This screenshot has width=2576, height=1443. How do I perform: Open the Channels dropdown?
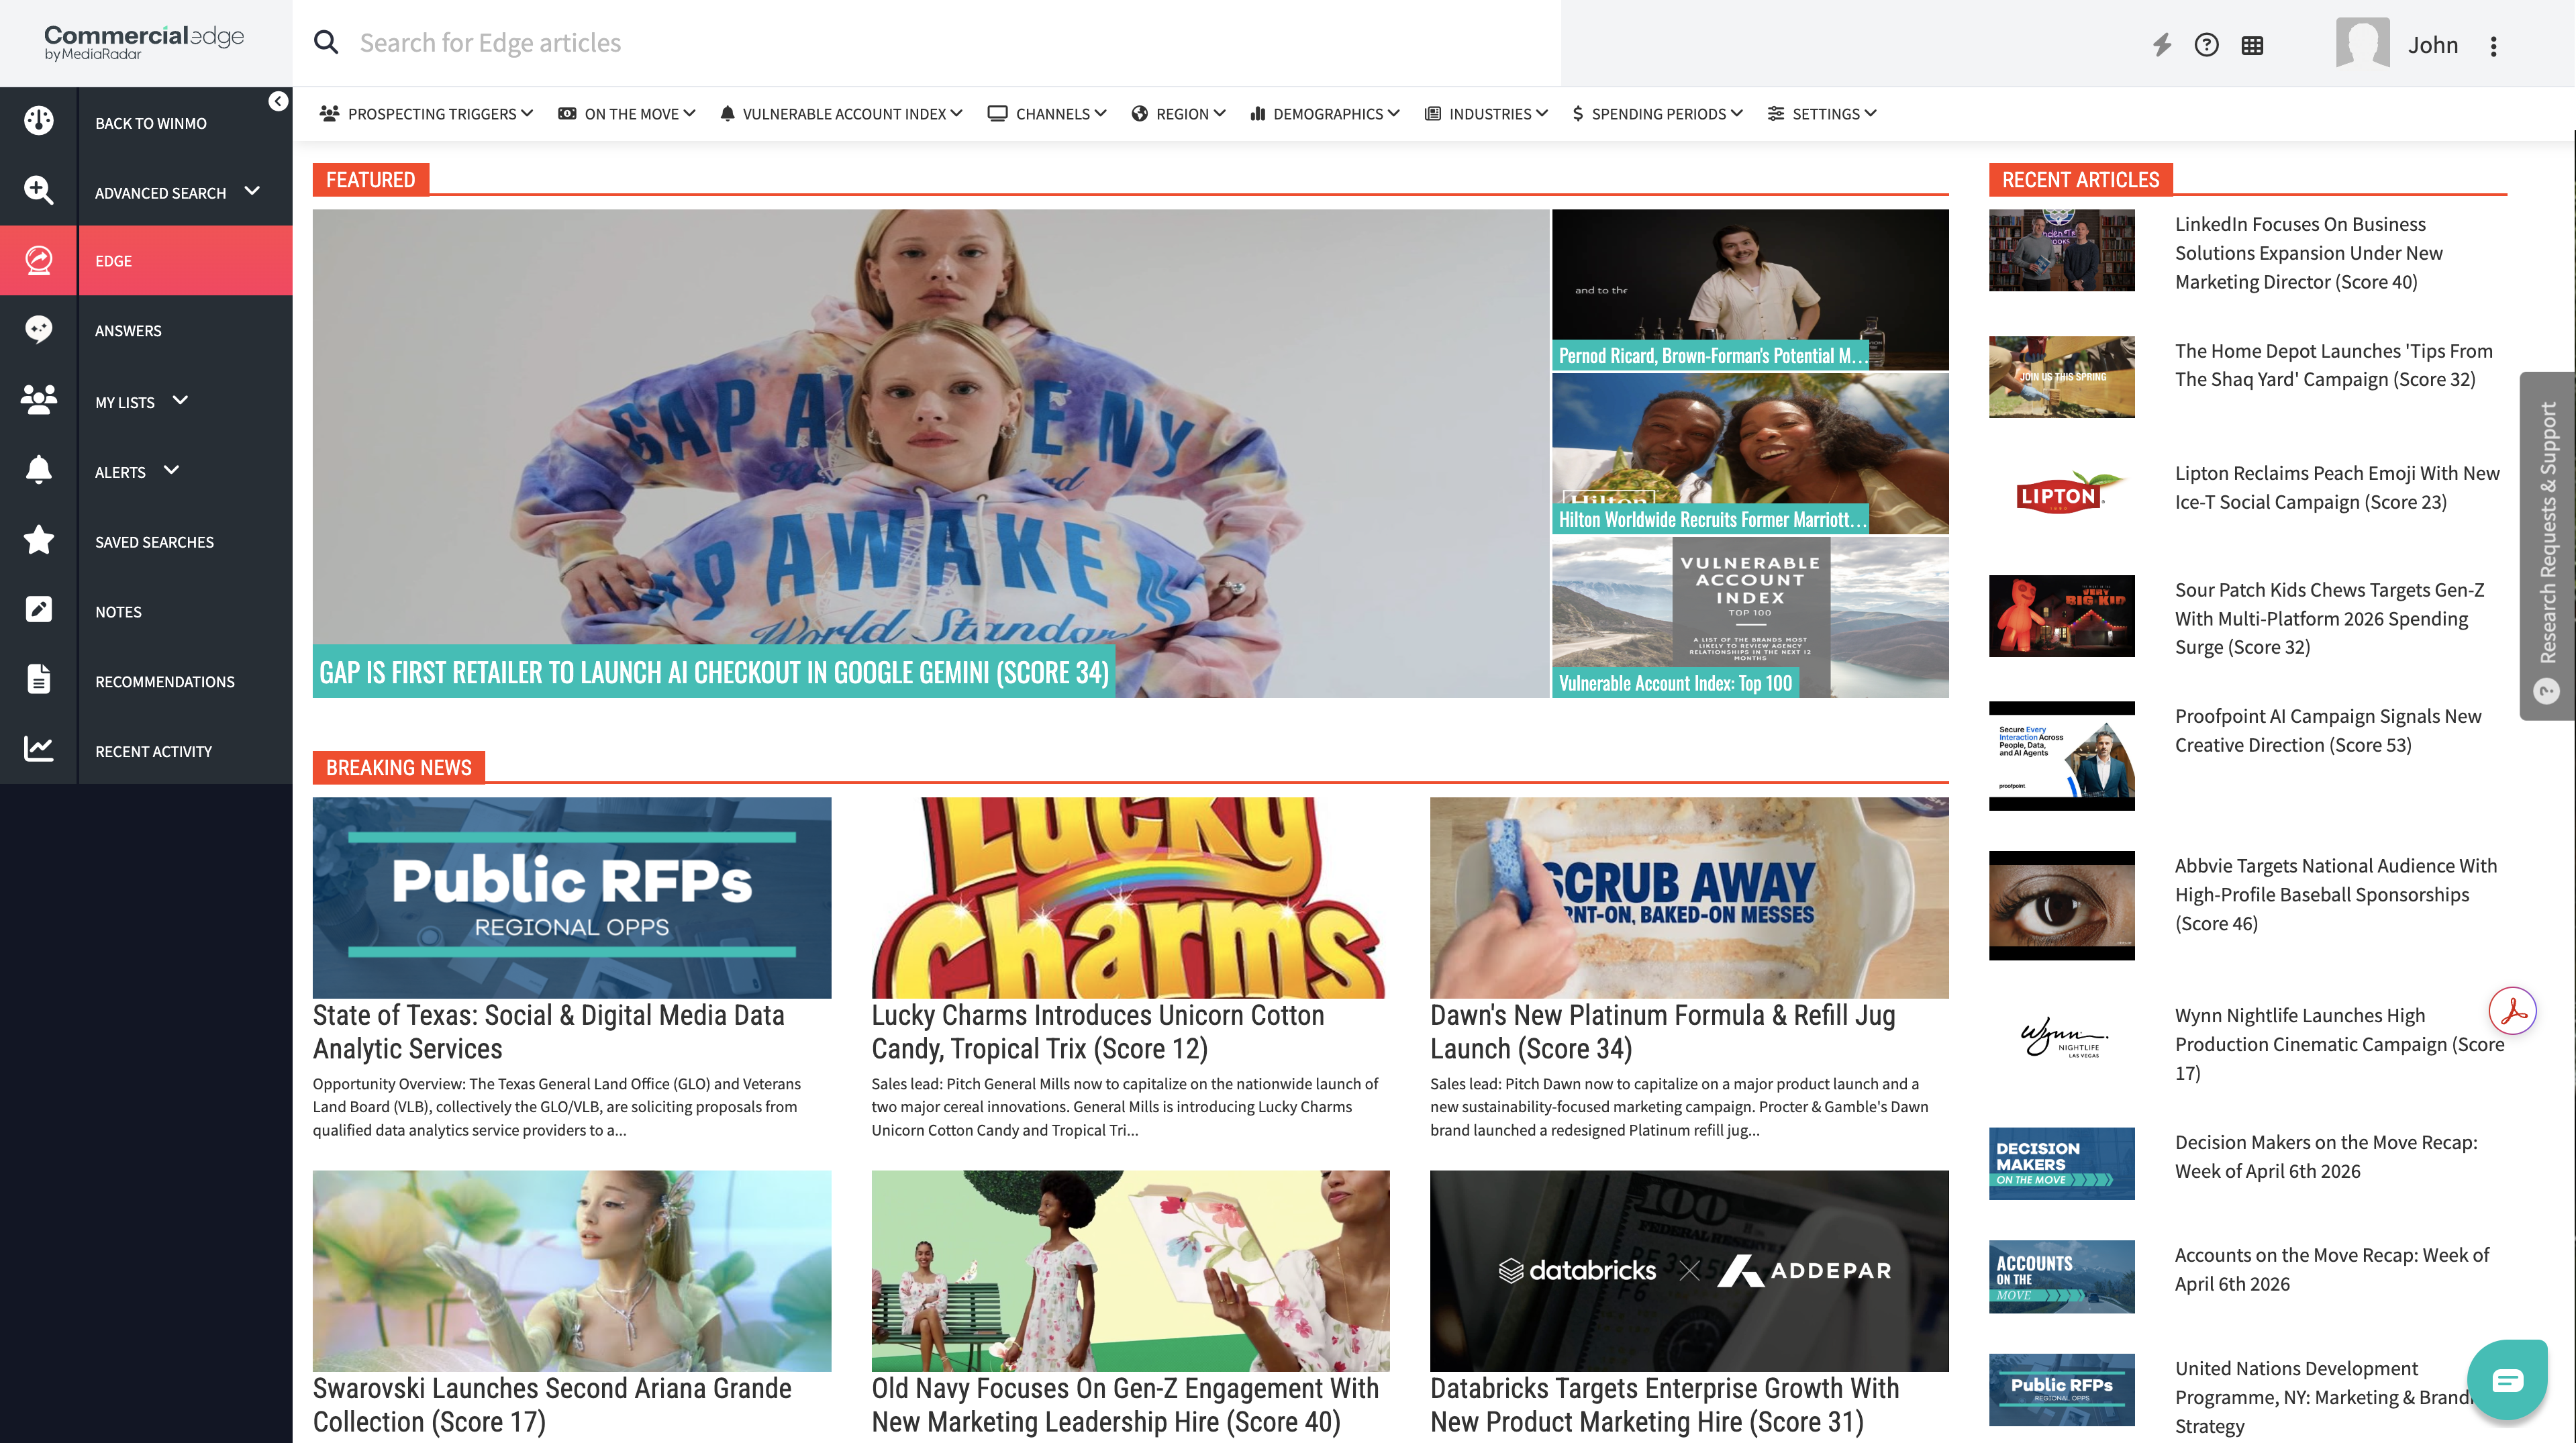tap(1047, 114)
